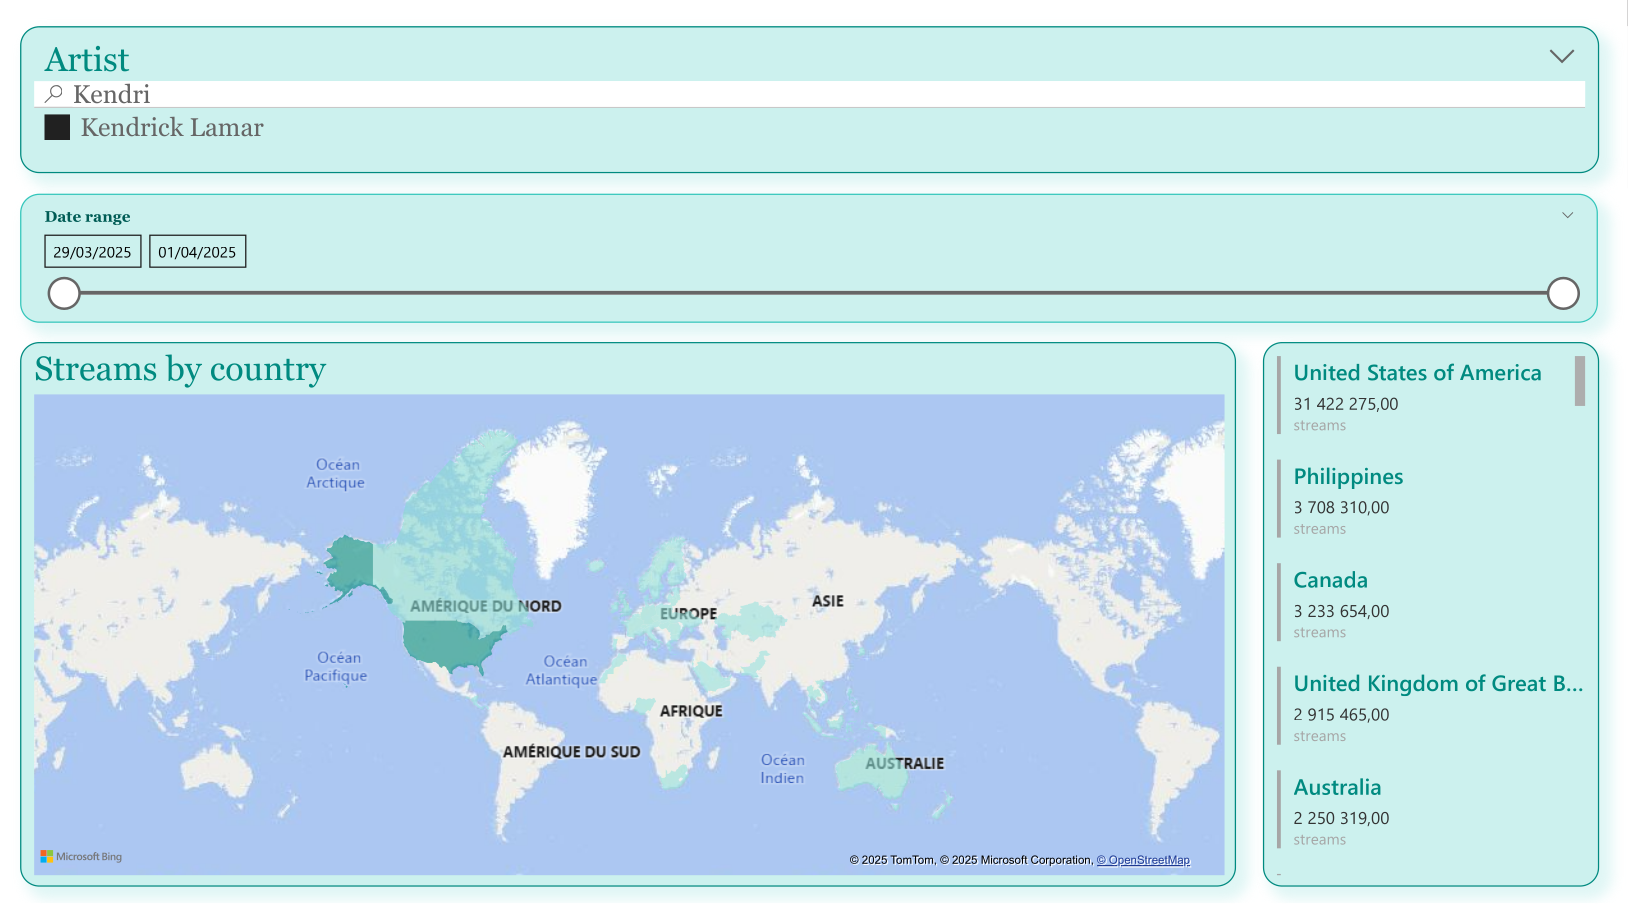Click the country list vertical scrollbar

[1579, 382]
